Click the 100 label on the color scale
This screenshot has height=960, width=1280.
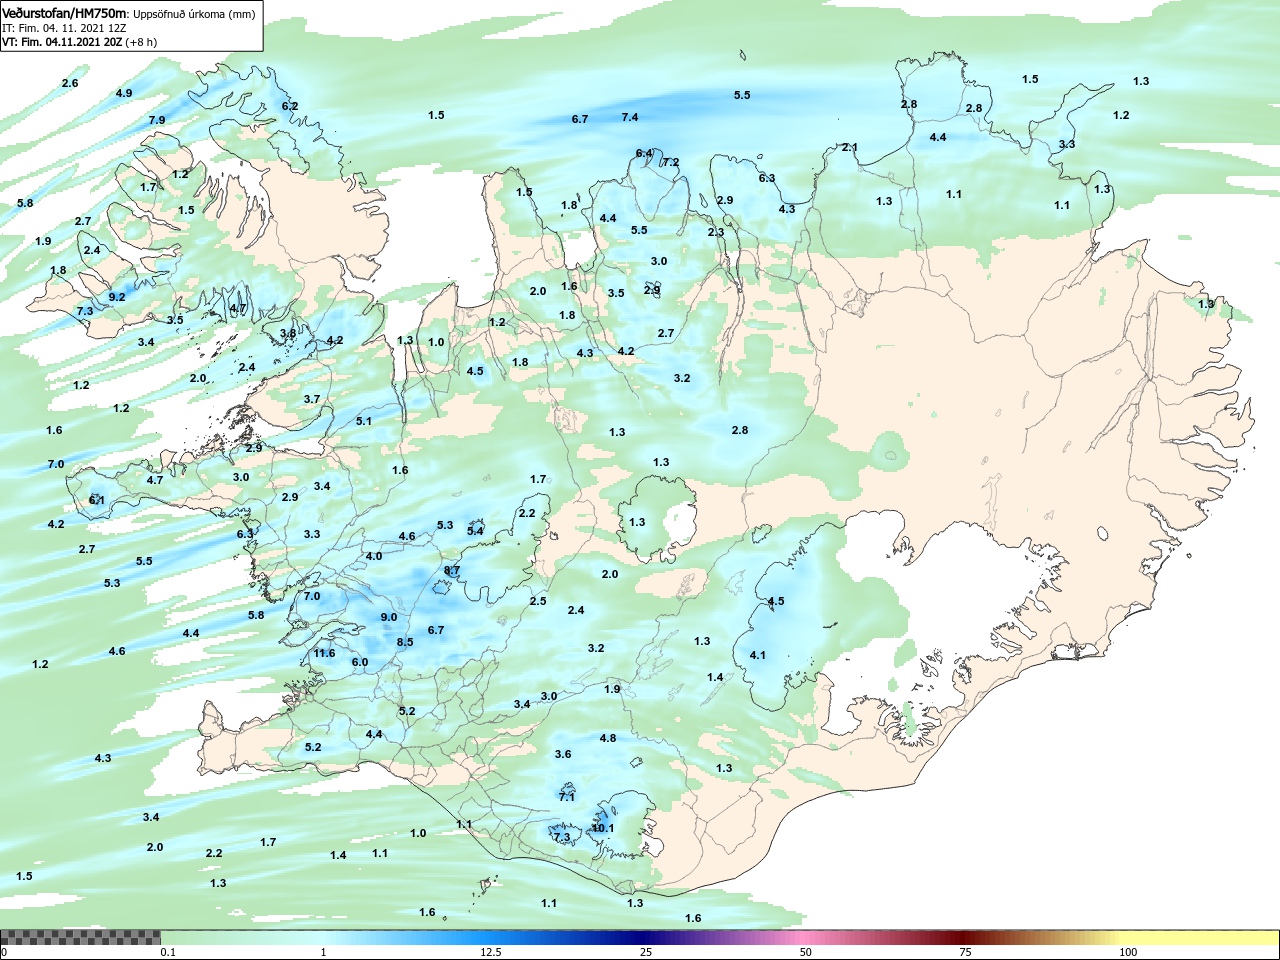coord(1128,952)
